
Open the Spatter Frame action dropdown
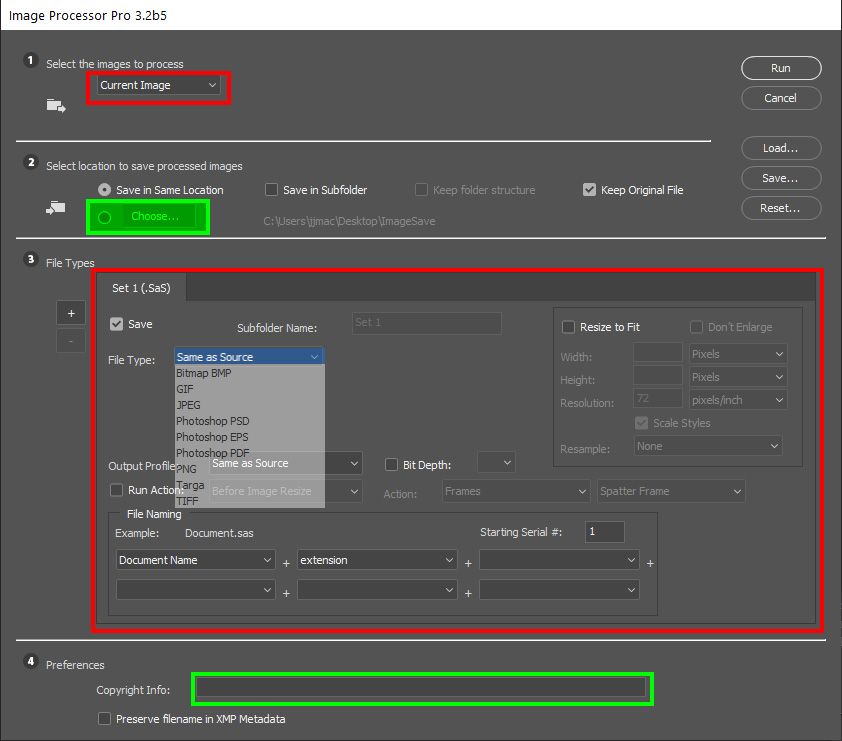coord(671,491)
